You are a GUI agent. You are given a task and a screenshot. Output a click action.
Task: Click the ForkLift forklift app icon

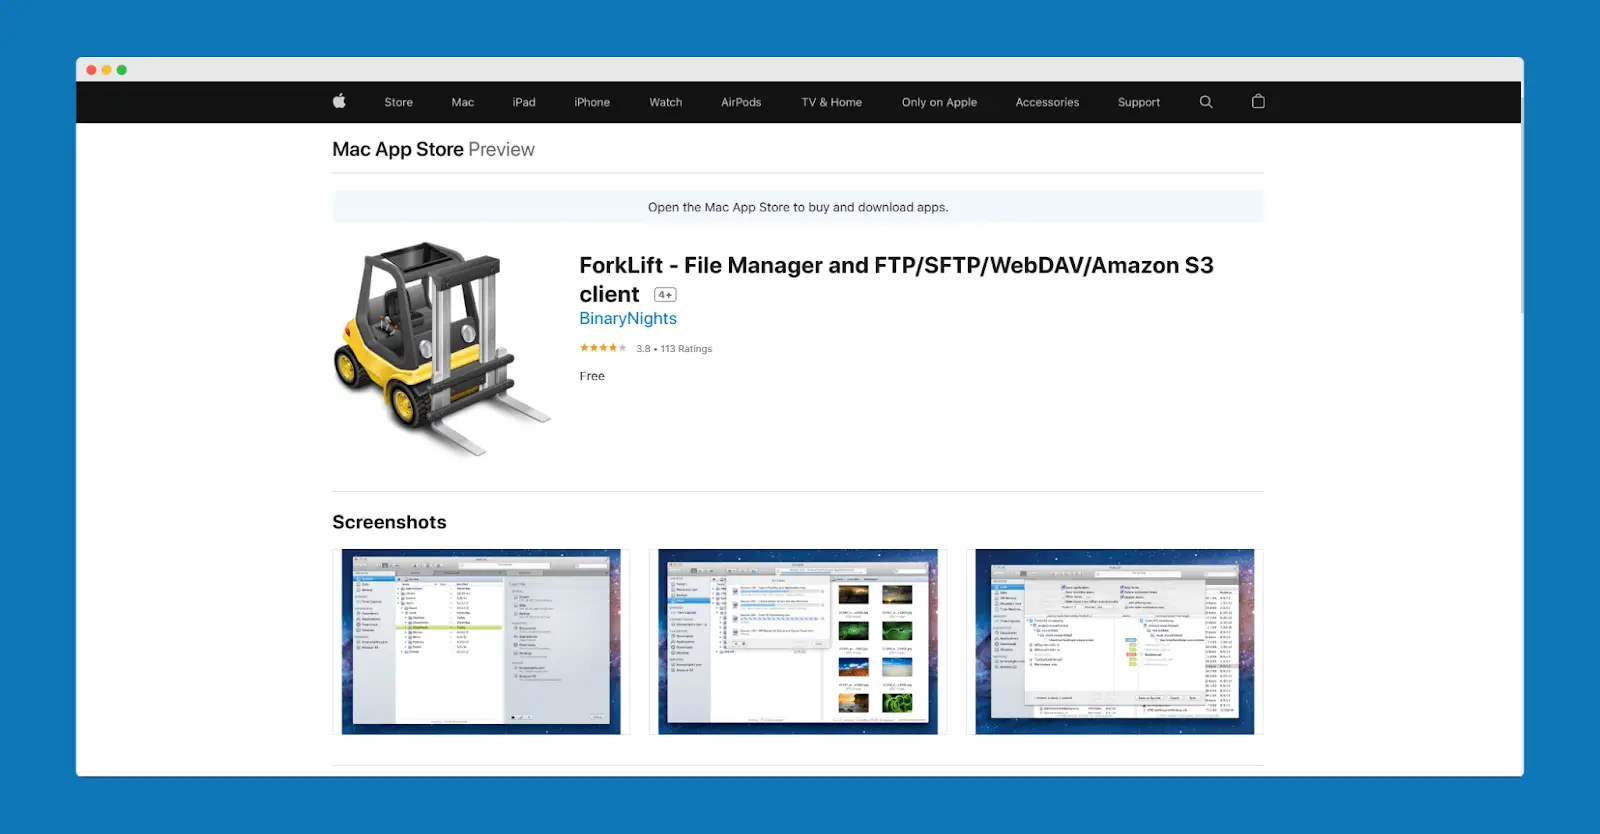(441, 348)
